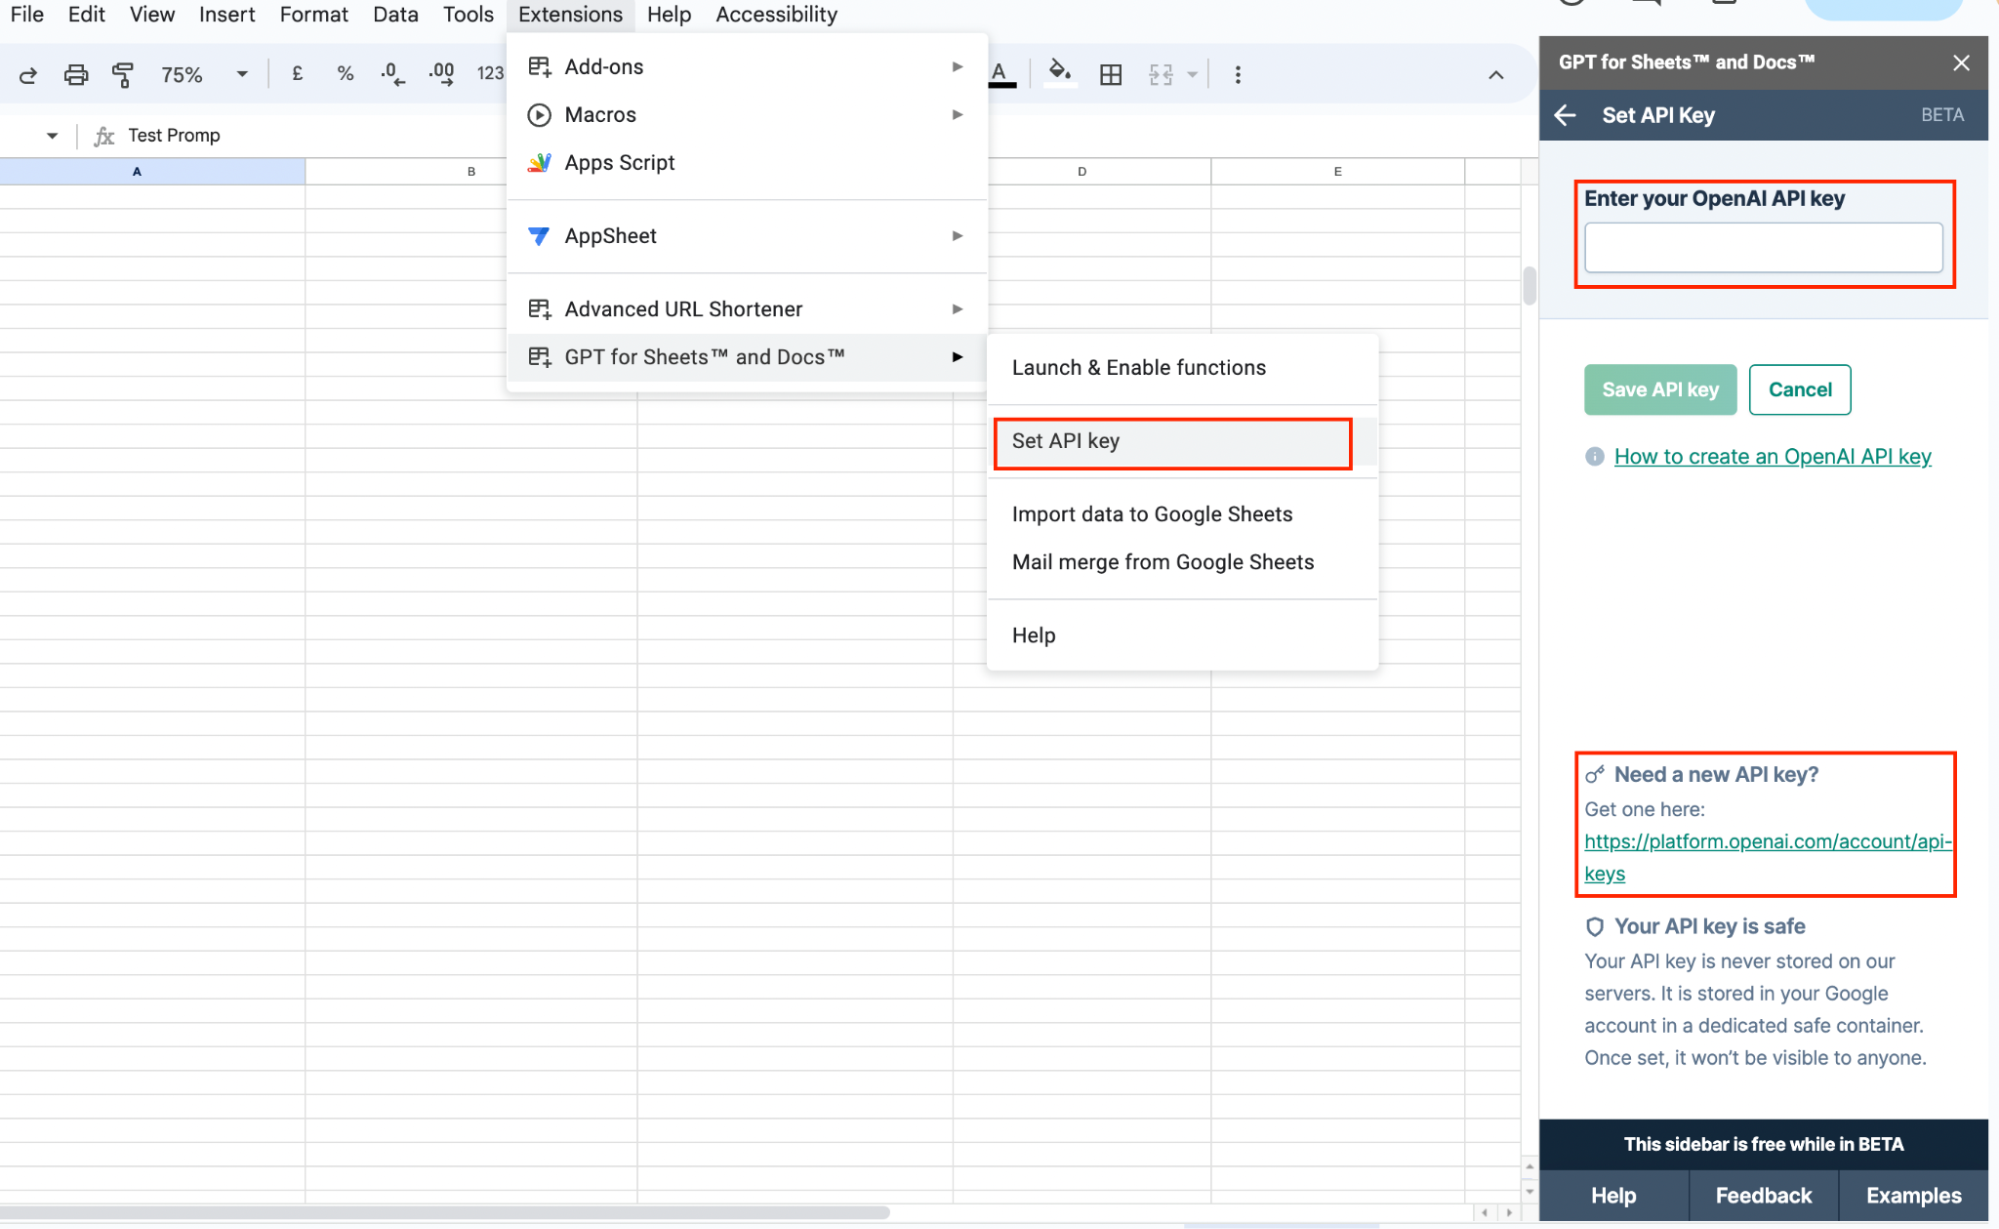Open the Edit menu
Image resolution: width=1999 pixels, height=1229 pixels.
[x=87, y=15]
